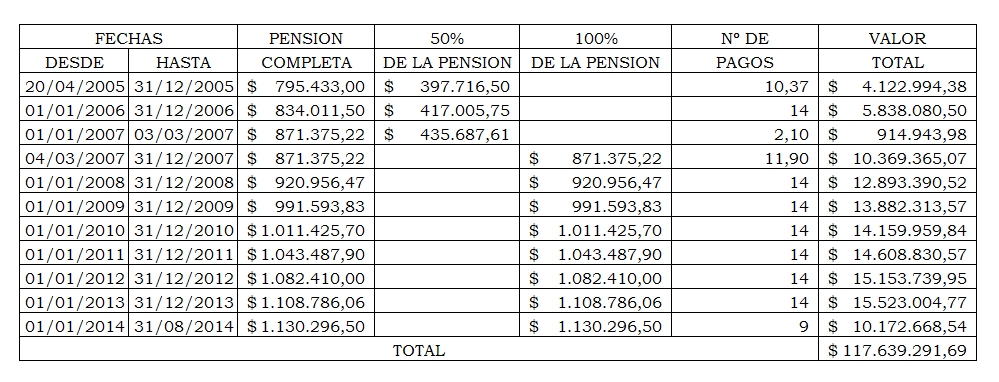
Task: Select the 04/03/2007 start date cell
Action: (x=75, y=158)
